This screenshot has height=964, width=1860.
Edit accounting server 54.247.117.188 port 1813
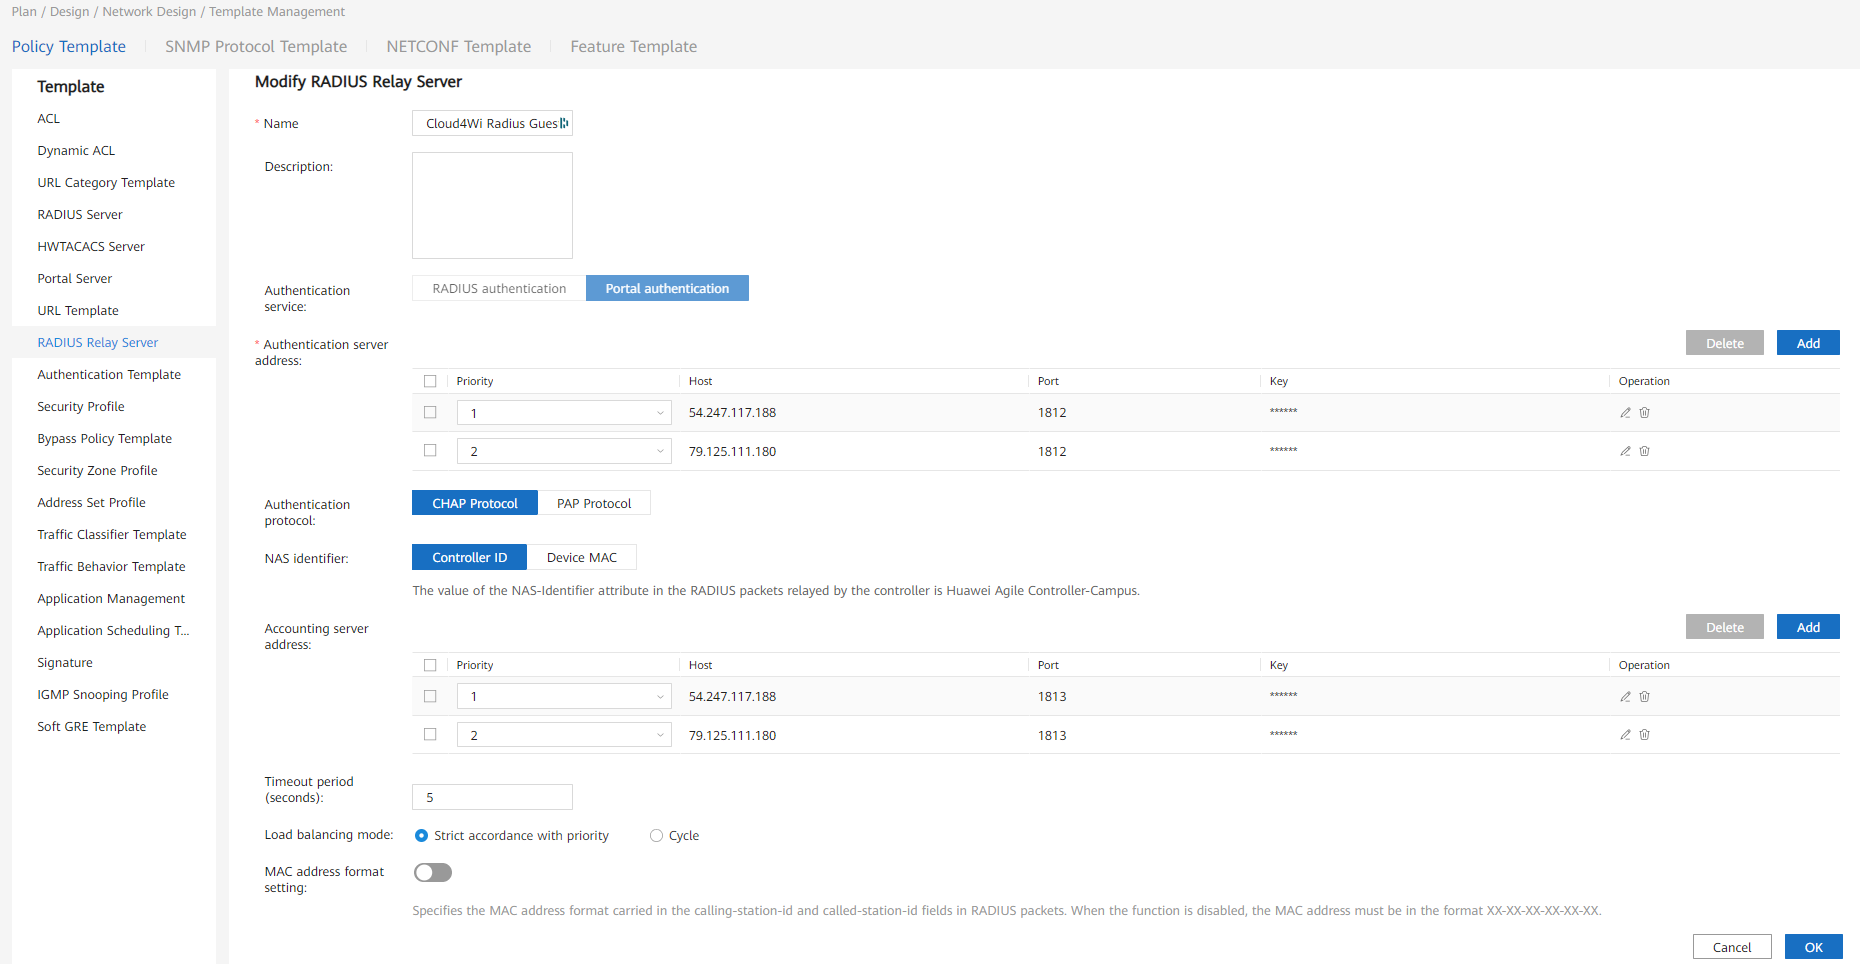pos(1625,697)
